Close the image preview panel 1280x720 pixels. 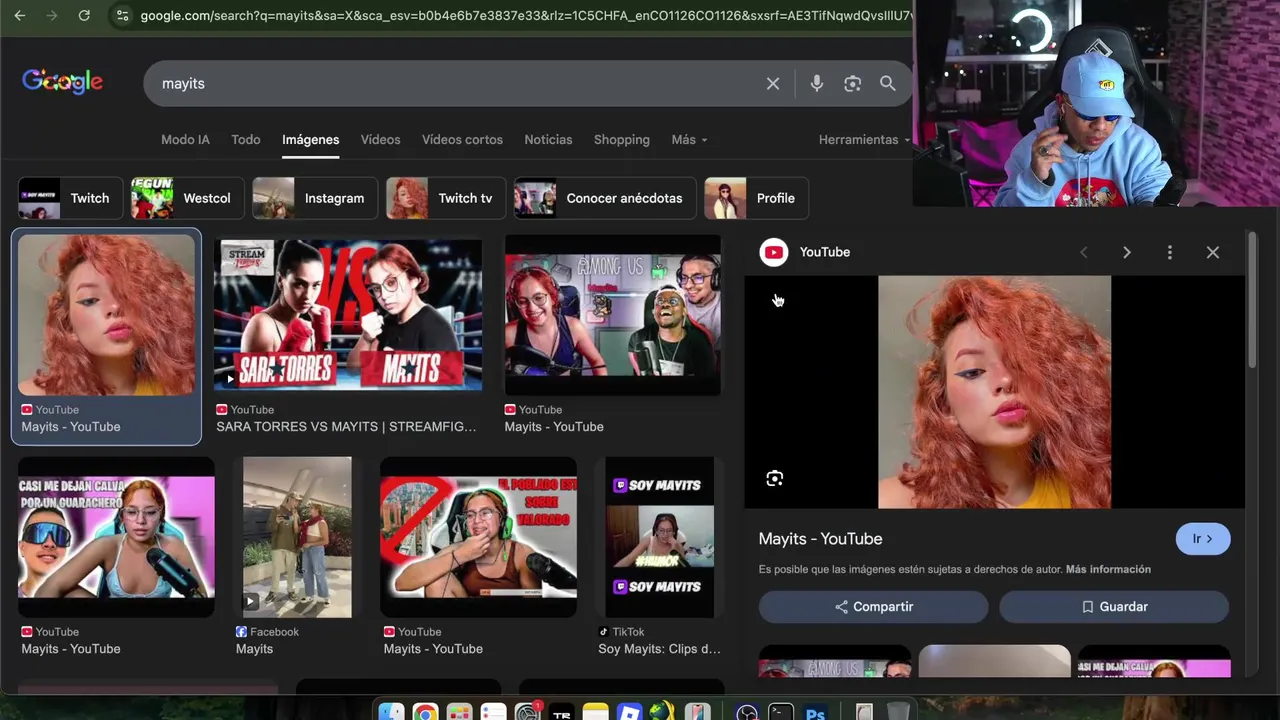(x=1212, y=252)
